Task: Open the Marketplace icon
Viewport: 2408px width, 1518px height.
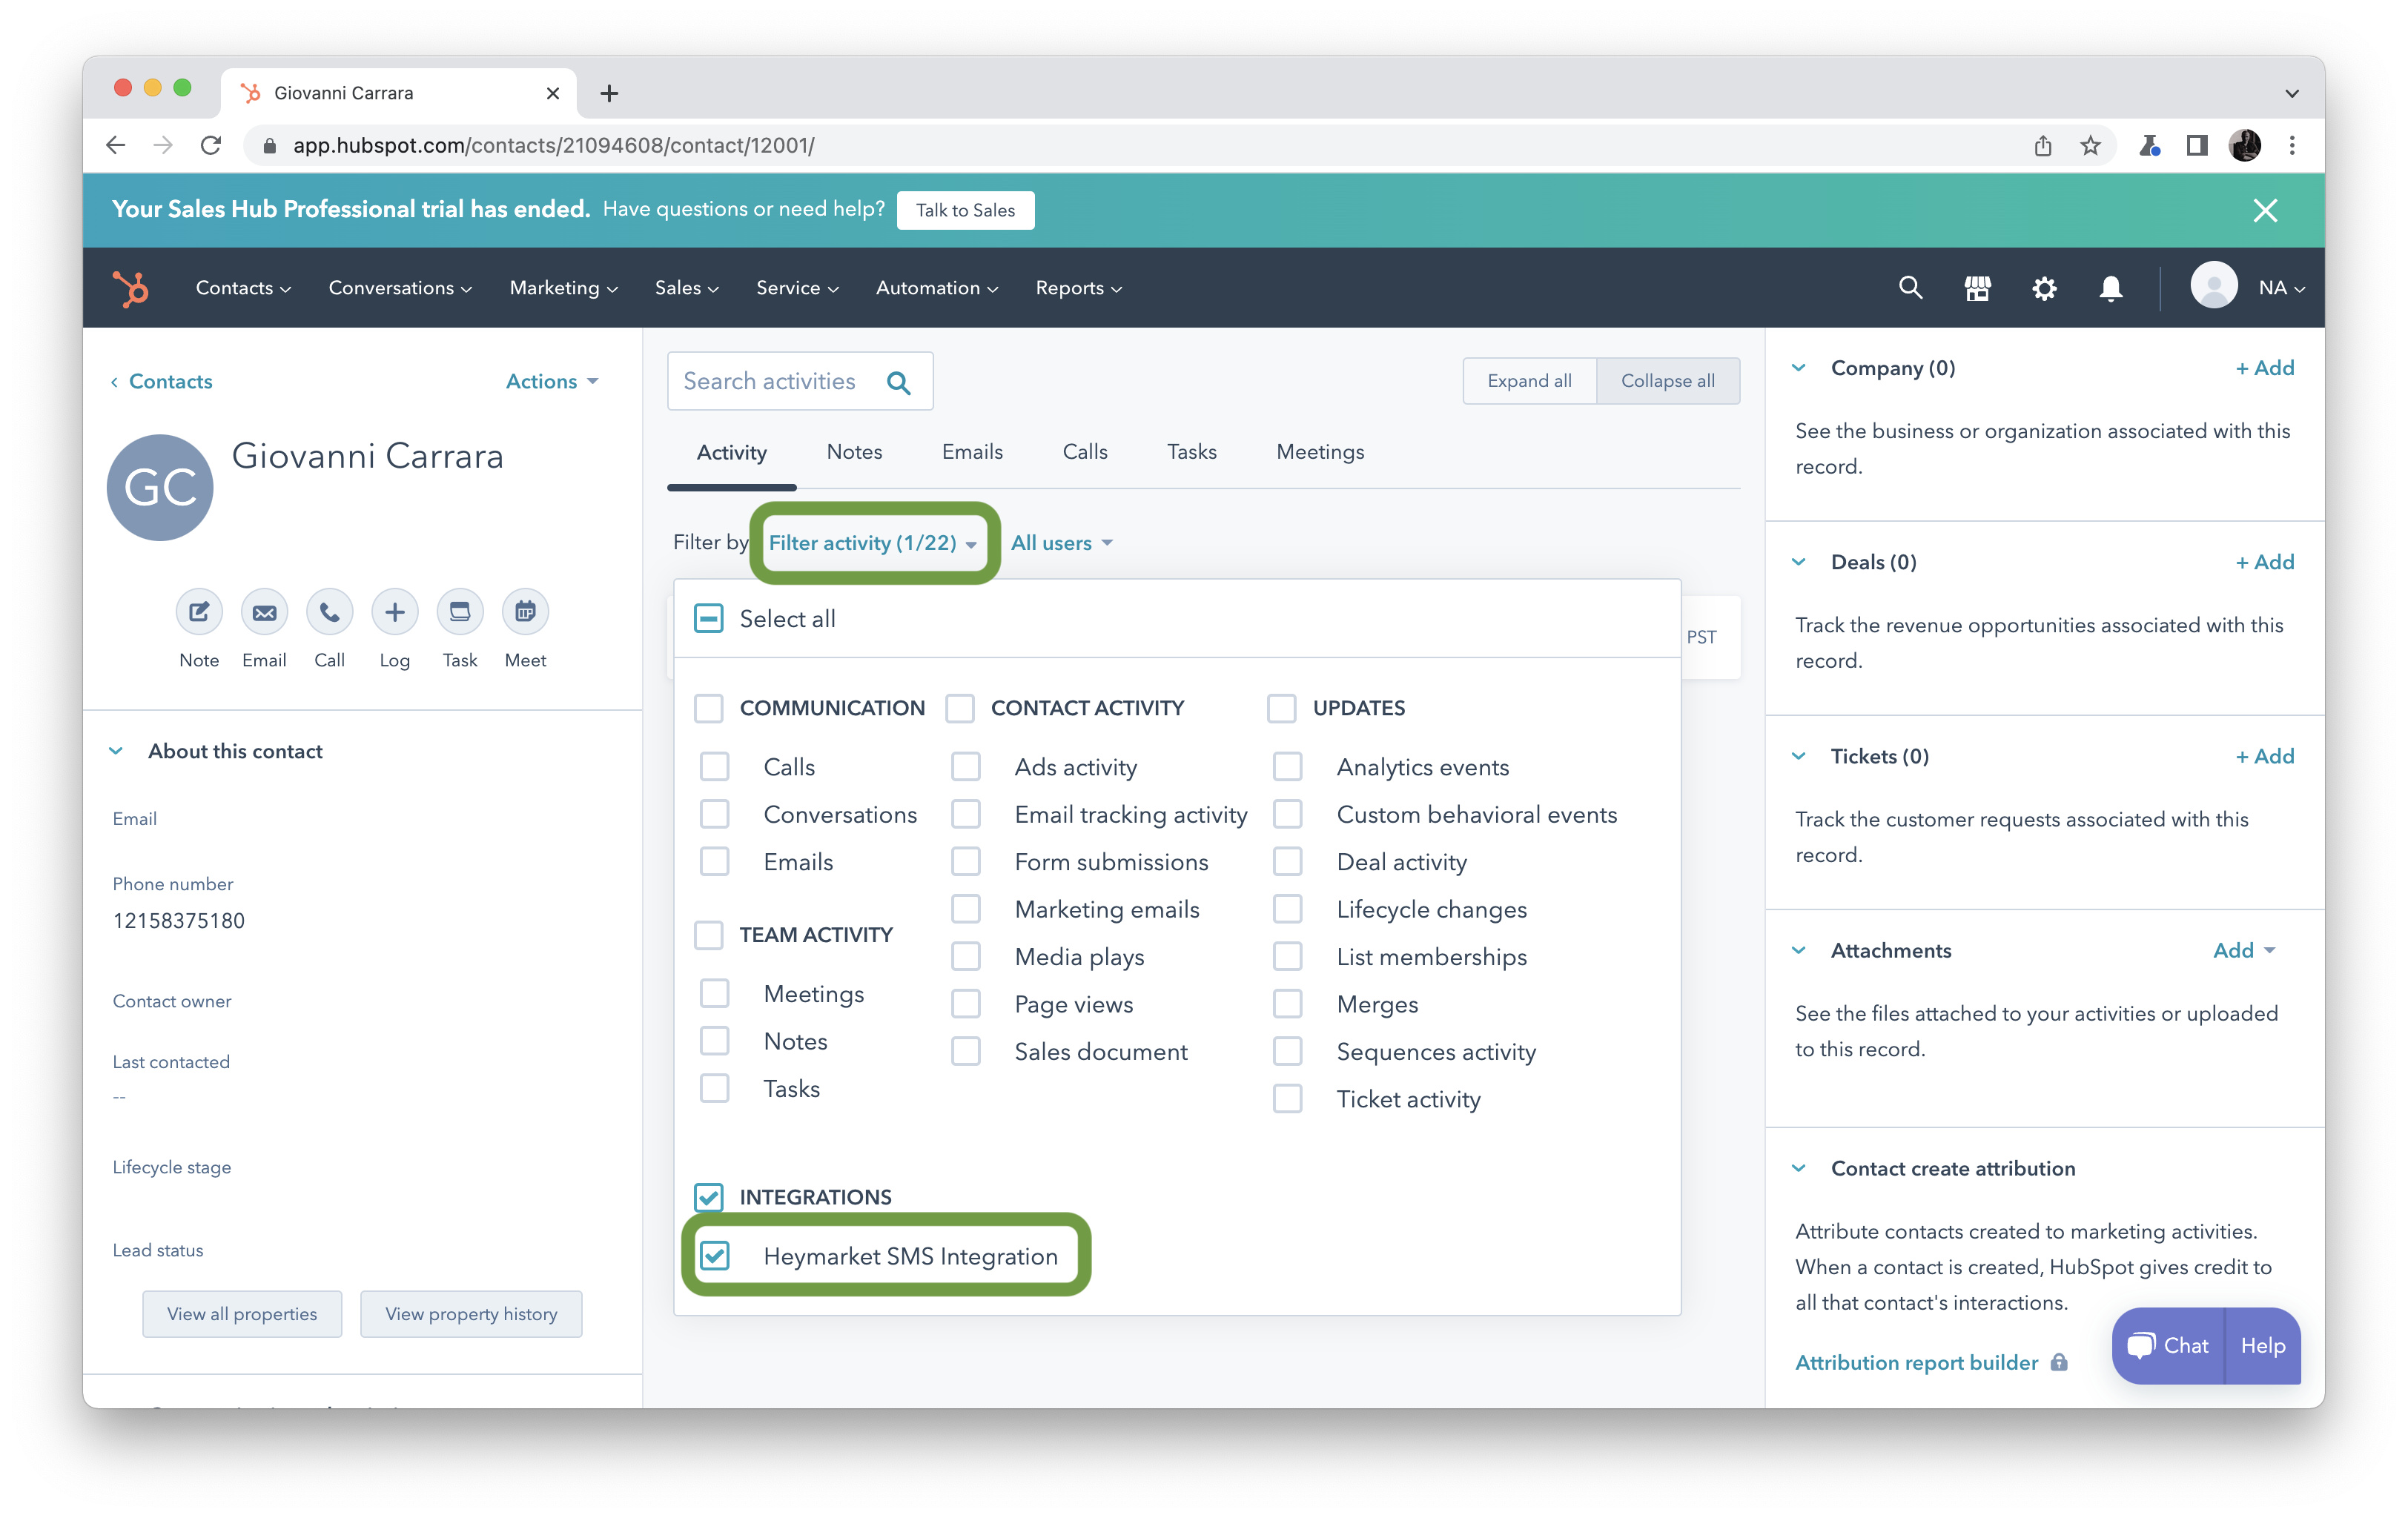Action: [x=1977, y=288]
